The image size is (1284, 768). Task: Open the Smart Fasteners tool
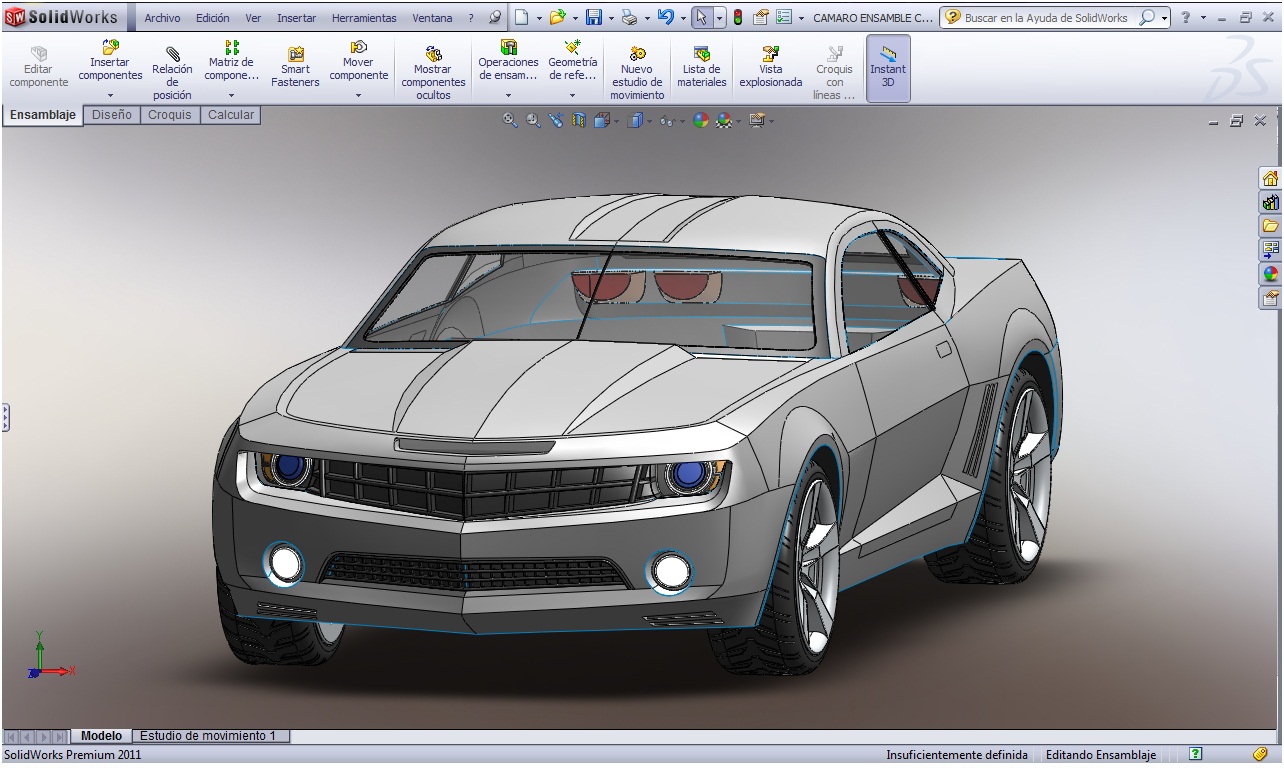295,65
